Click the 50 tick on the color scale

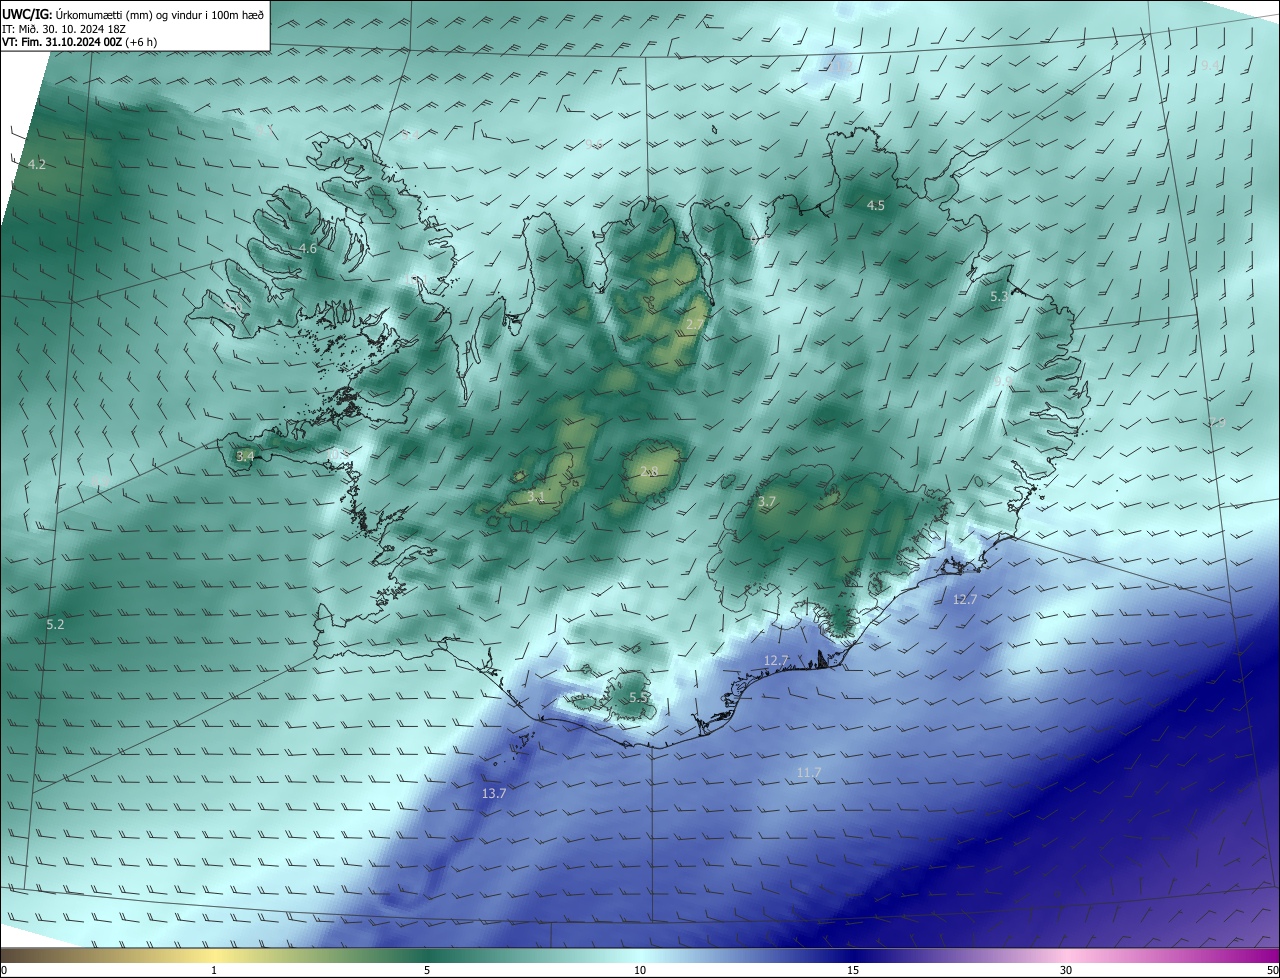point(1272,970)
